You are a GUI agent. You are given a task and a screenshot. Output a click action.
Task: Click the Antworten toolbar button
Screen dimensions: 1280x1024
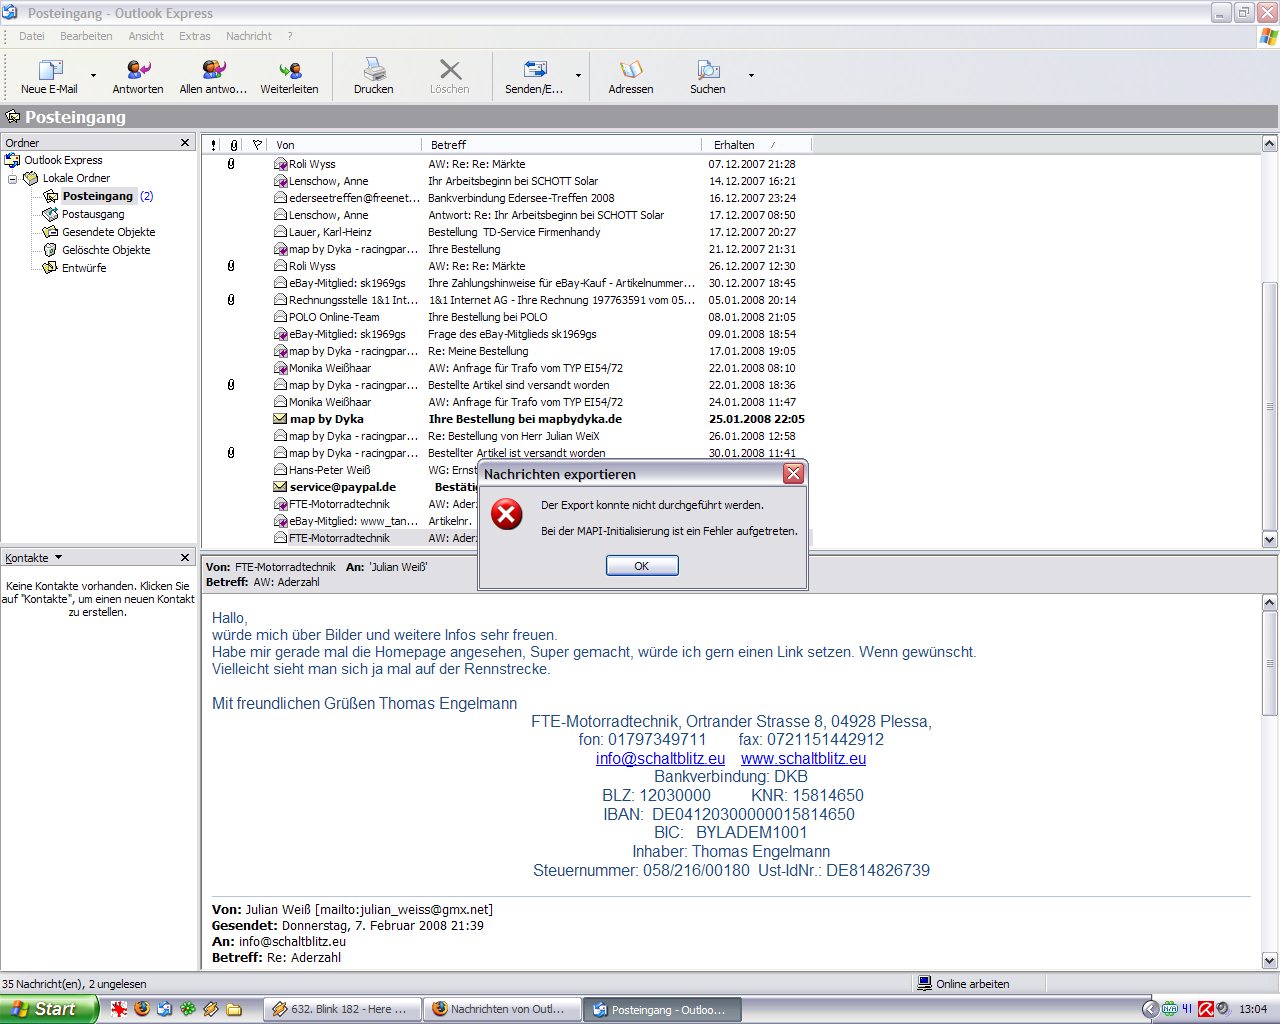pyautogui.click(x=138, y=76)
